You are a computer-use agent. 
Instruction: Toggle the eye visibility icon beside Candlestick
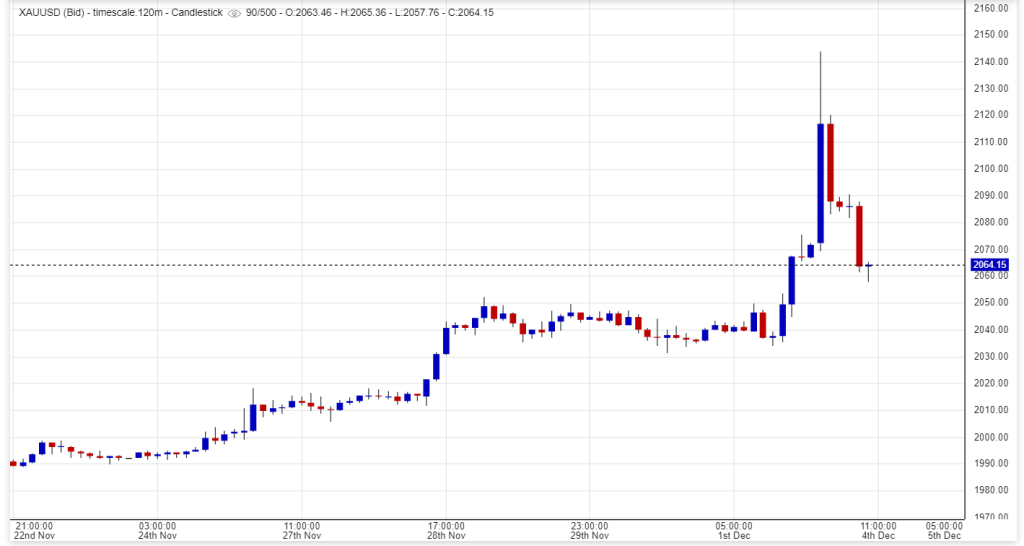[x=234, y=13]
